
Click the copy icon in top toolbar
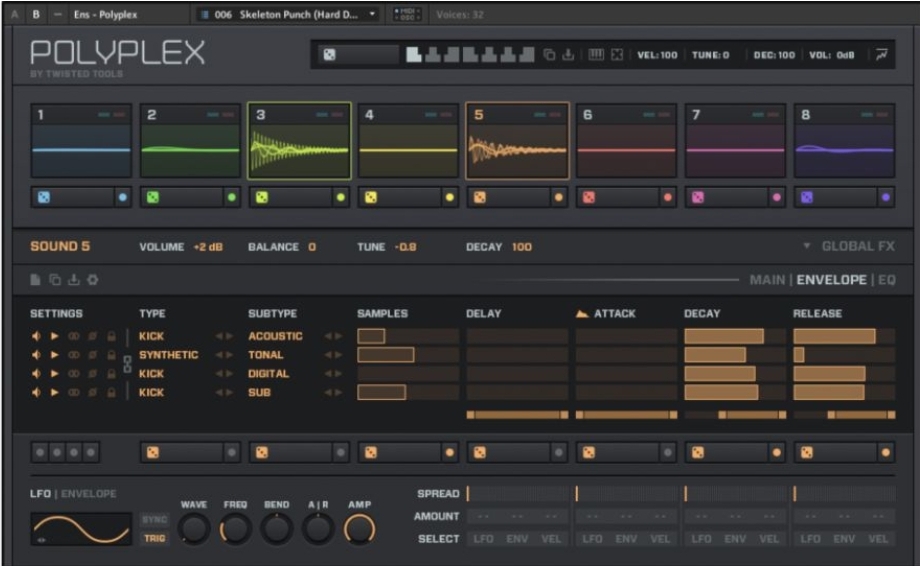[x=549, y=55]
